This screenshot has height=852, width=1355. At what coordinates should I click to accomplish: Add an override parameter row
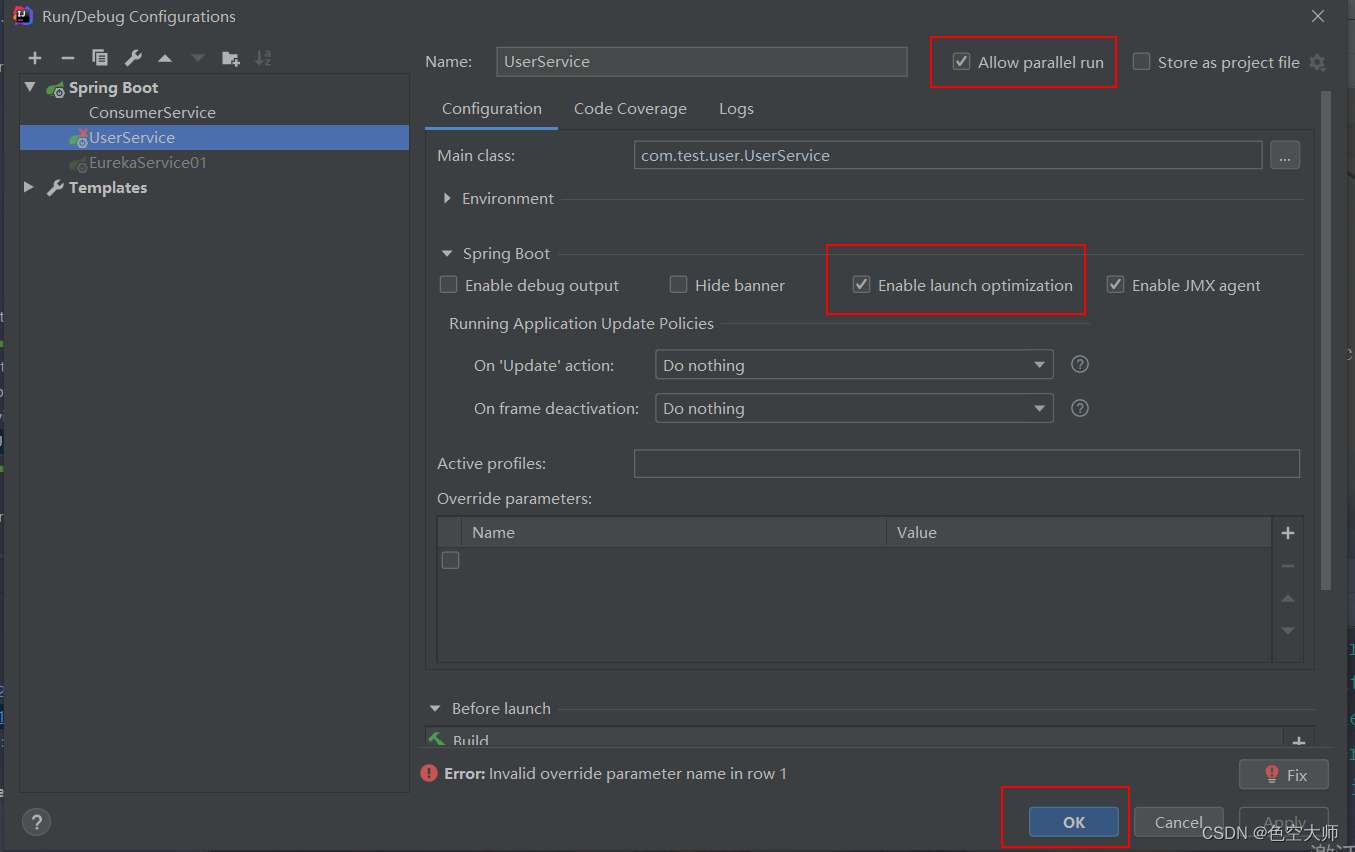point(1288,533)
